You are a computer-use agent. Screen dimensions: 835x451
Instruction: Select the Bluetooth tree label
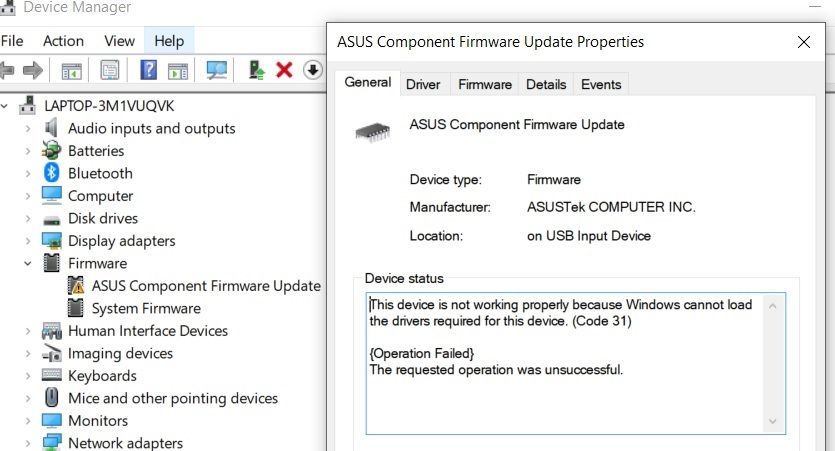(100, 174)
